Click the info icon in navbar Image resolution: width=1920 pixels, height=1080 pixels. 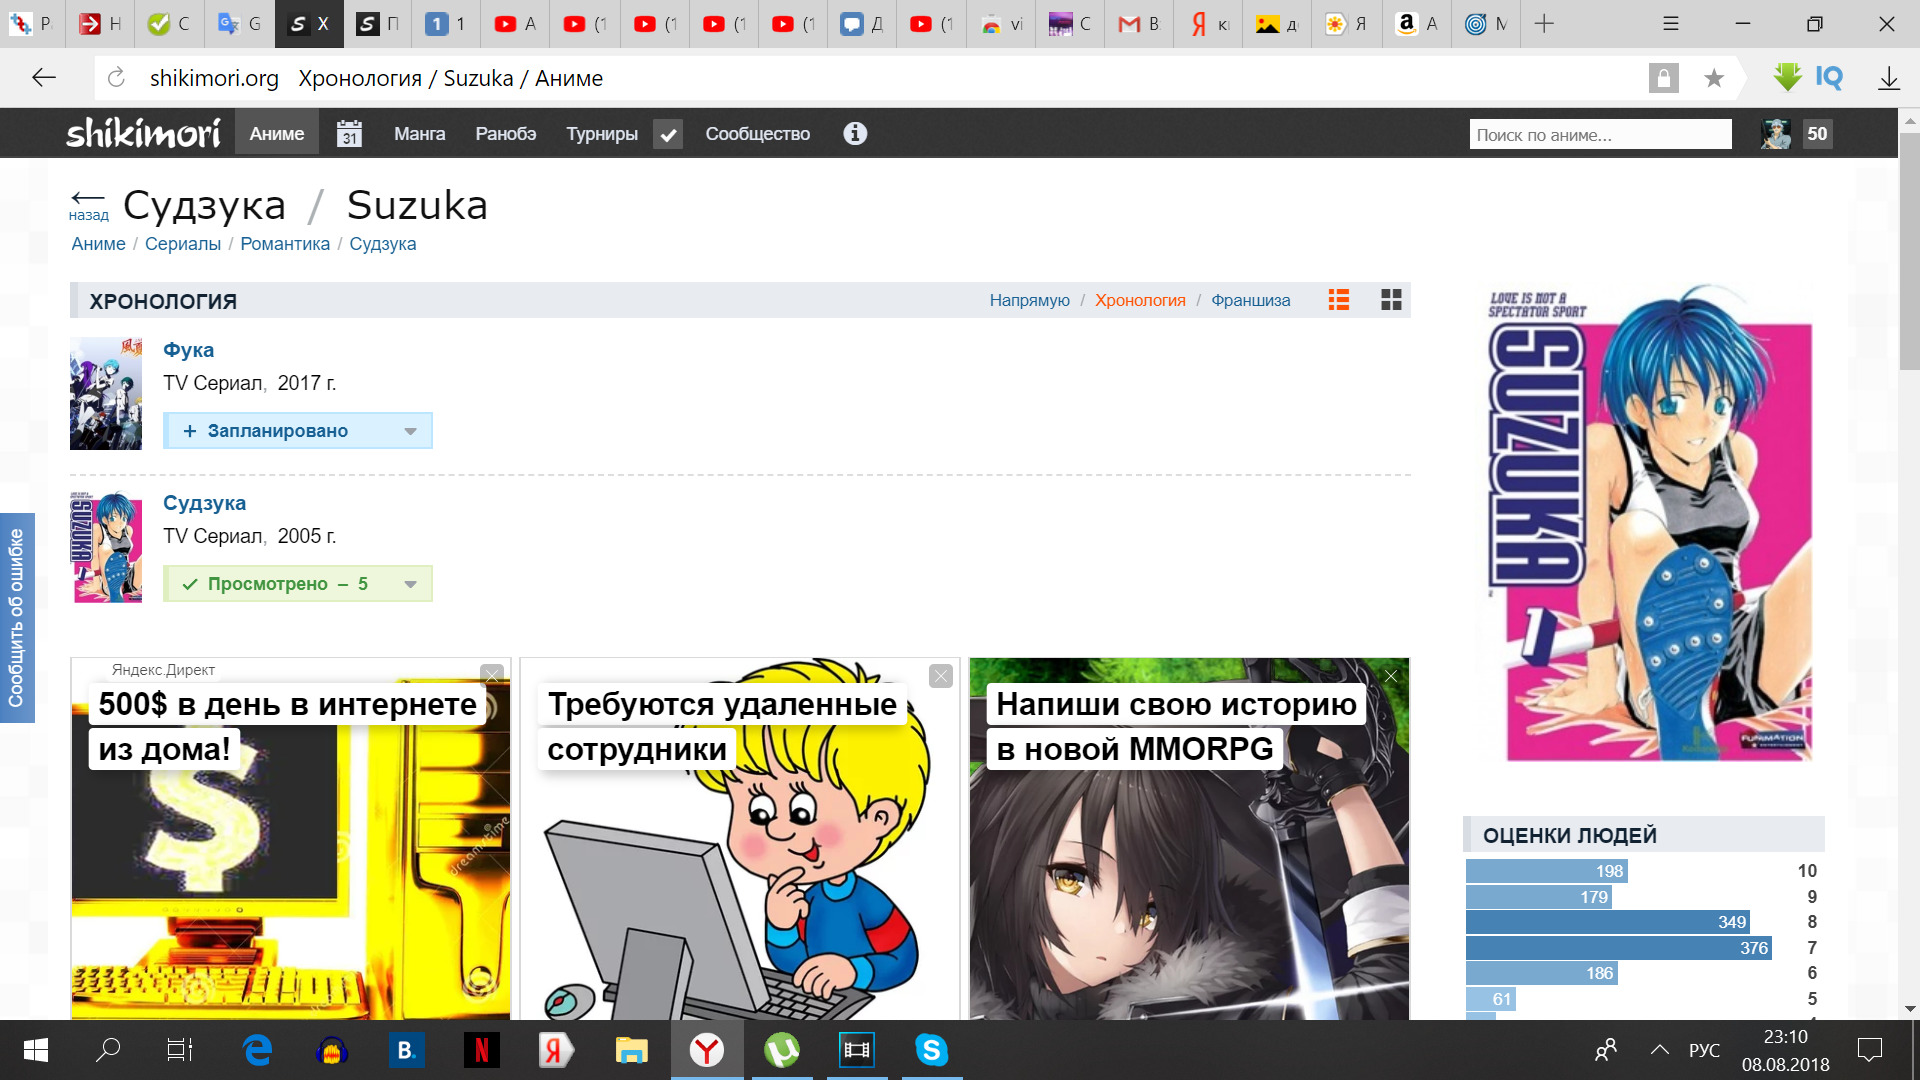click(854, 134)
